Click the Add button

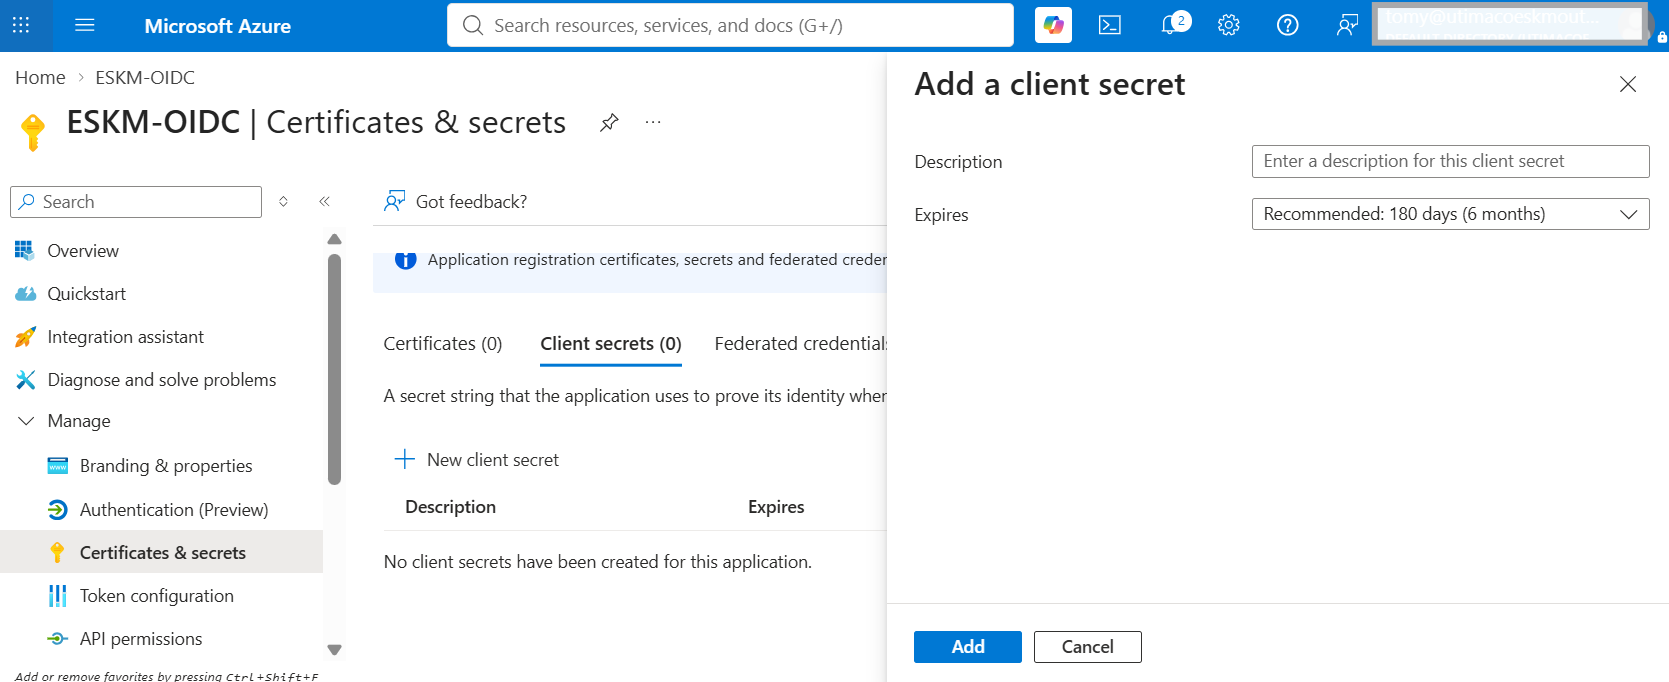(968, 647)
